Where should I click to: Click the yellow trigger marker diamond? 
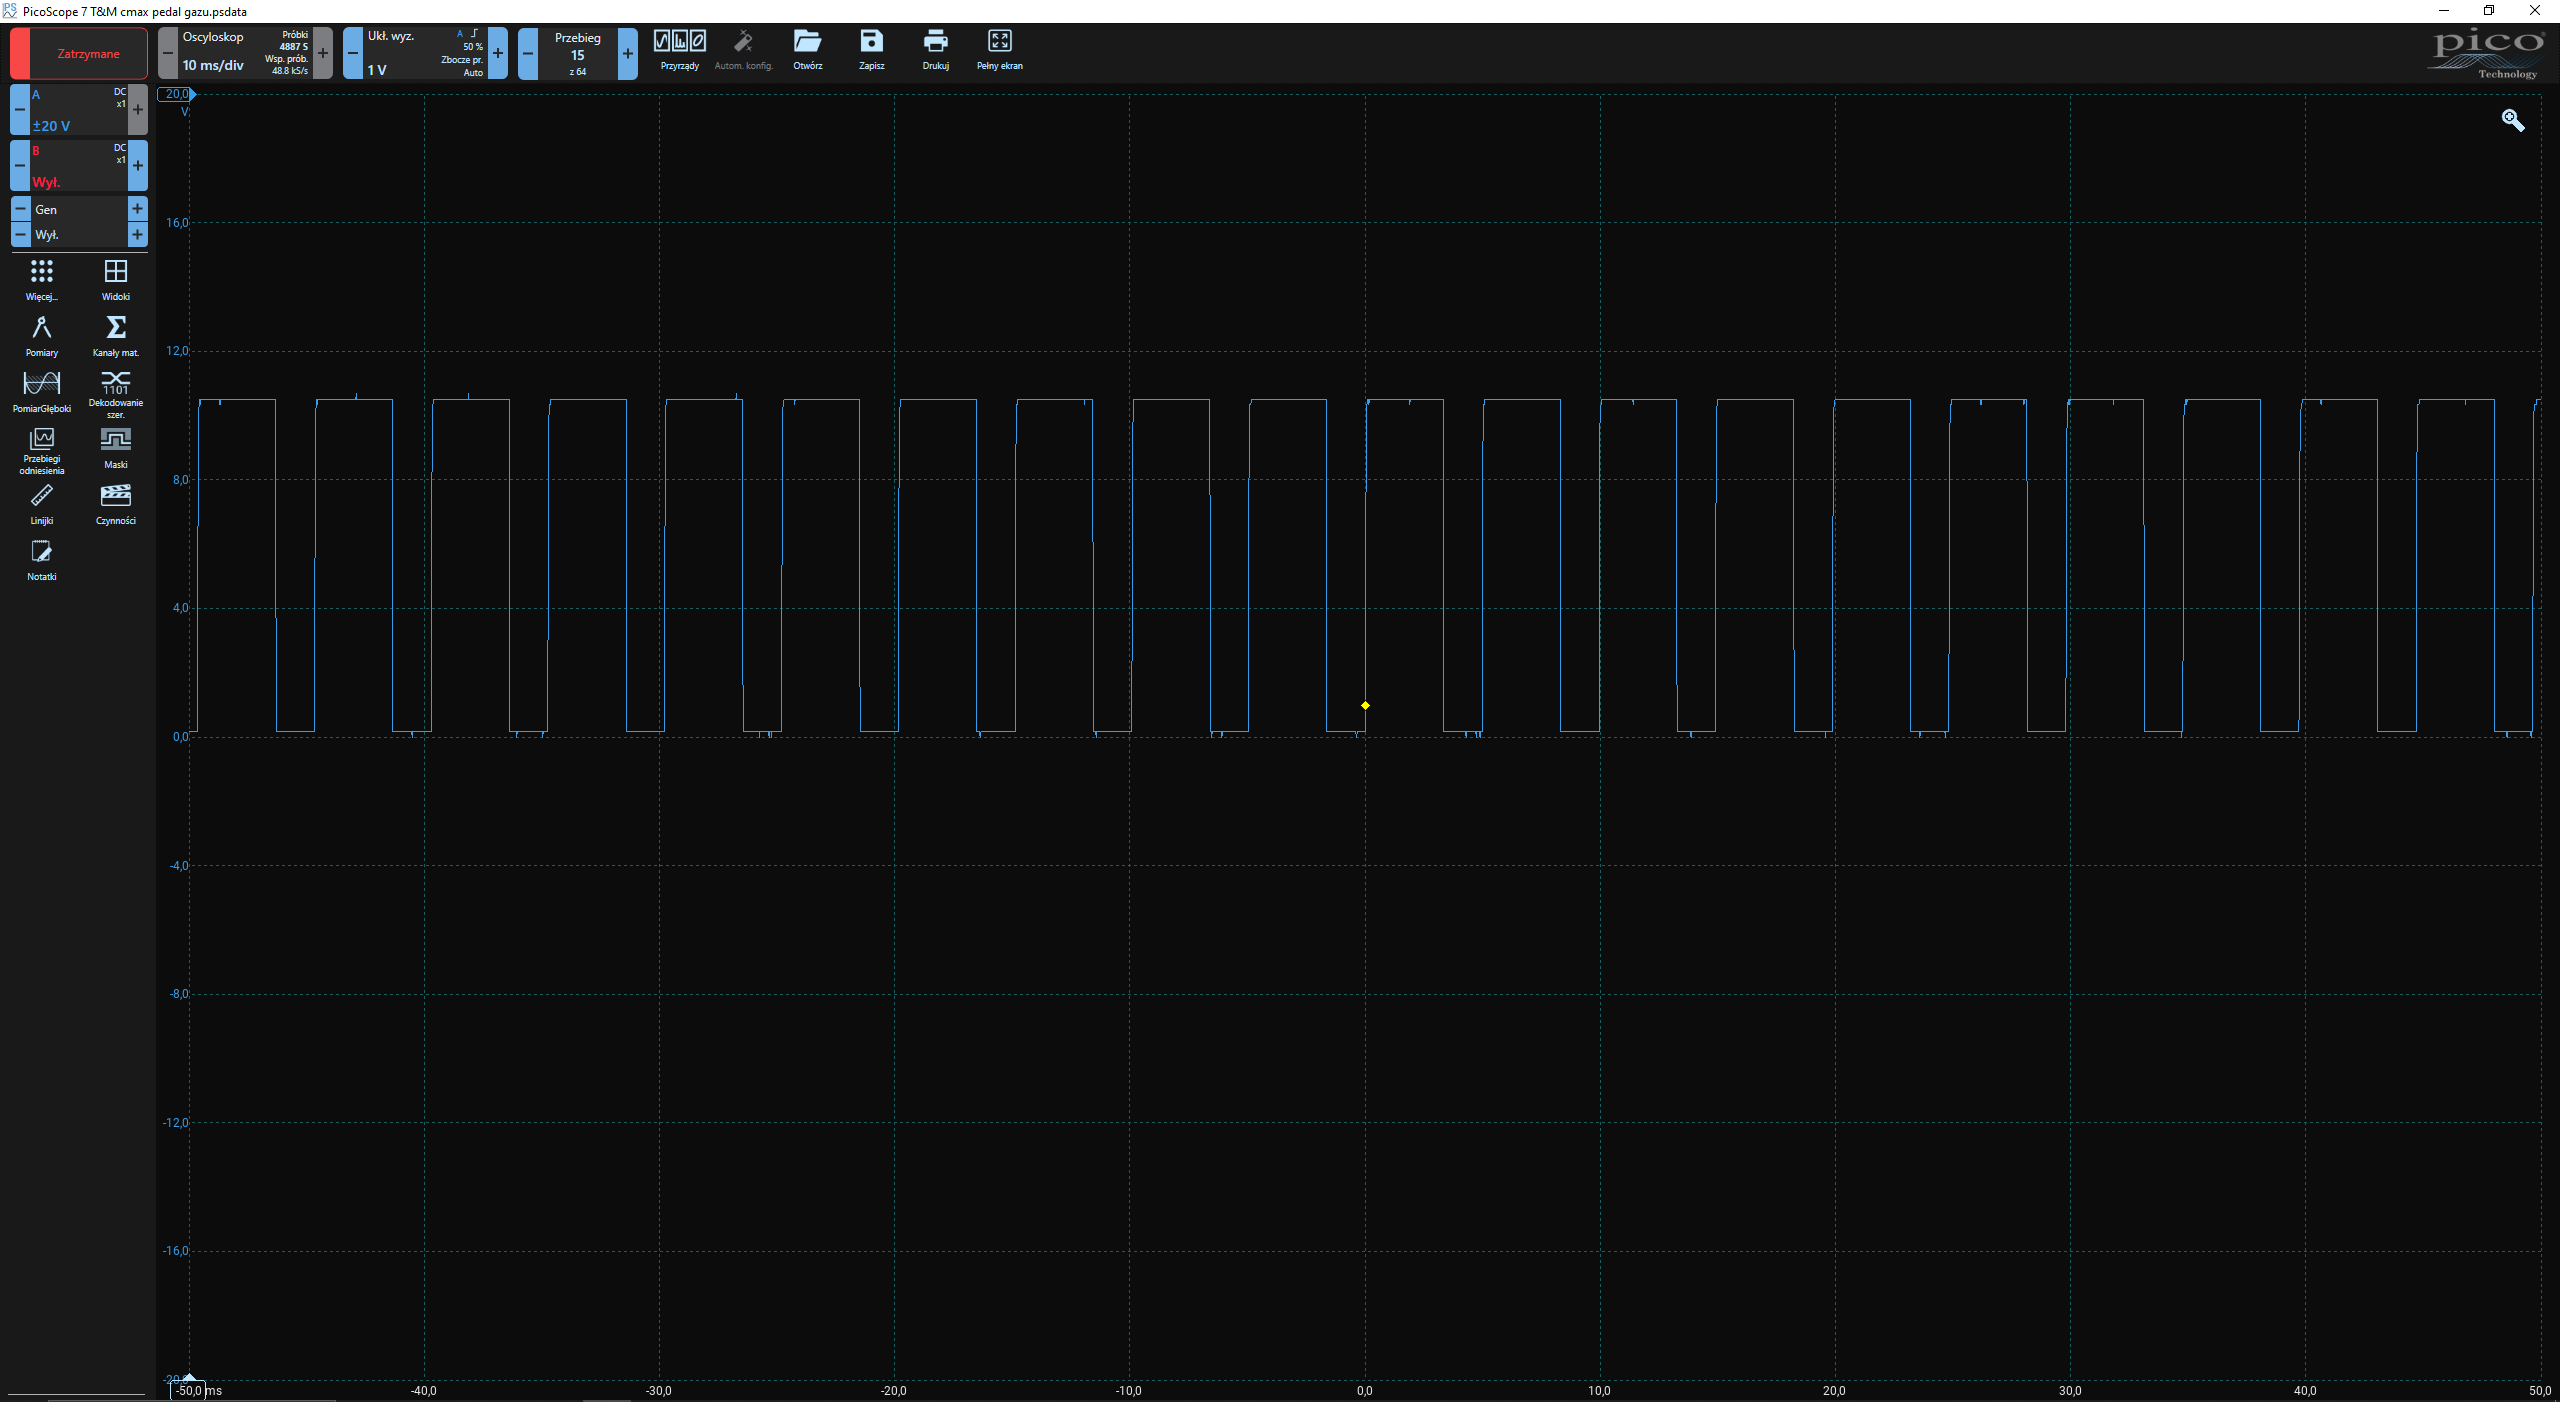click(x=1365, y=706)
